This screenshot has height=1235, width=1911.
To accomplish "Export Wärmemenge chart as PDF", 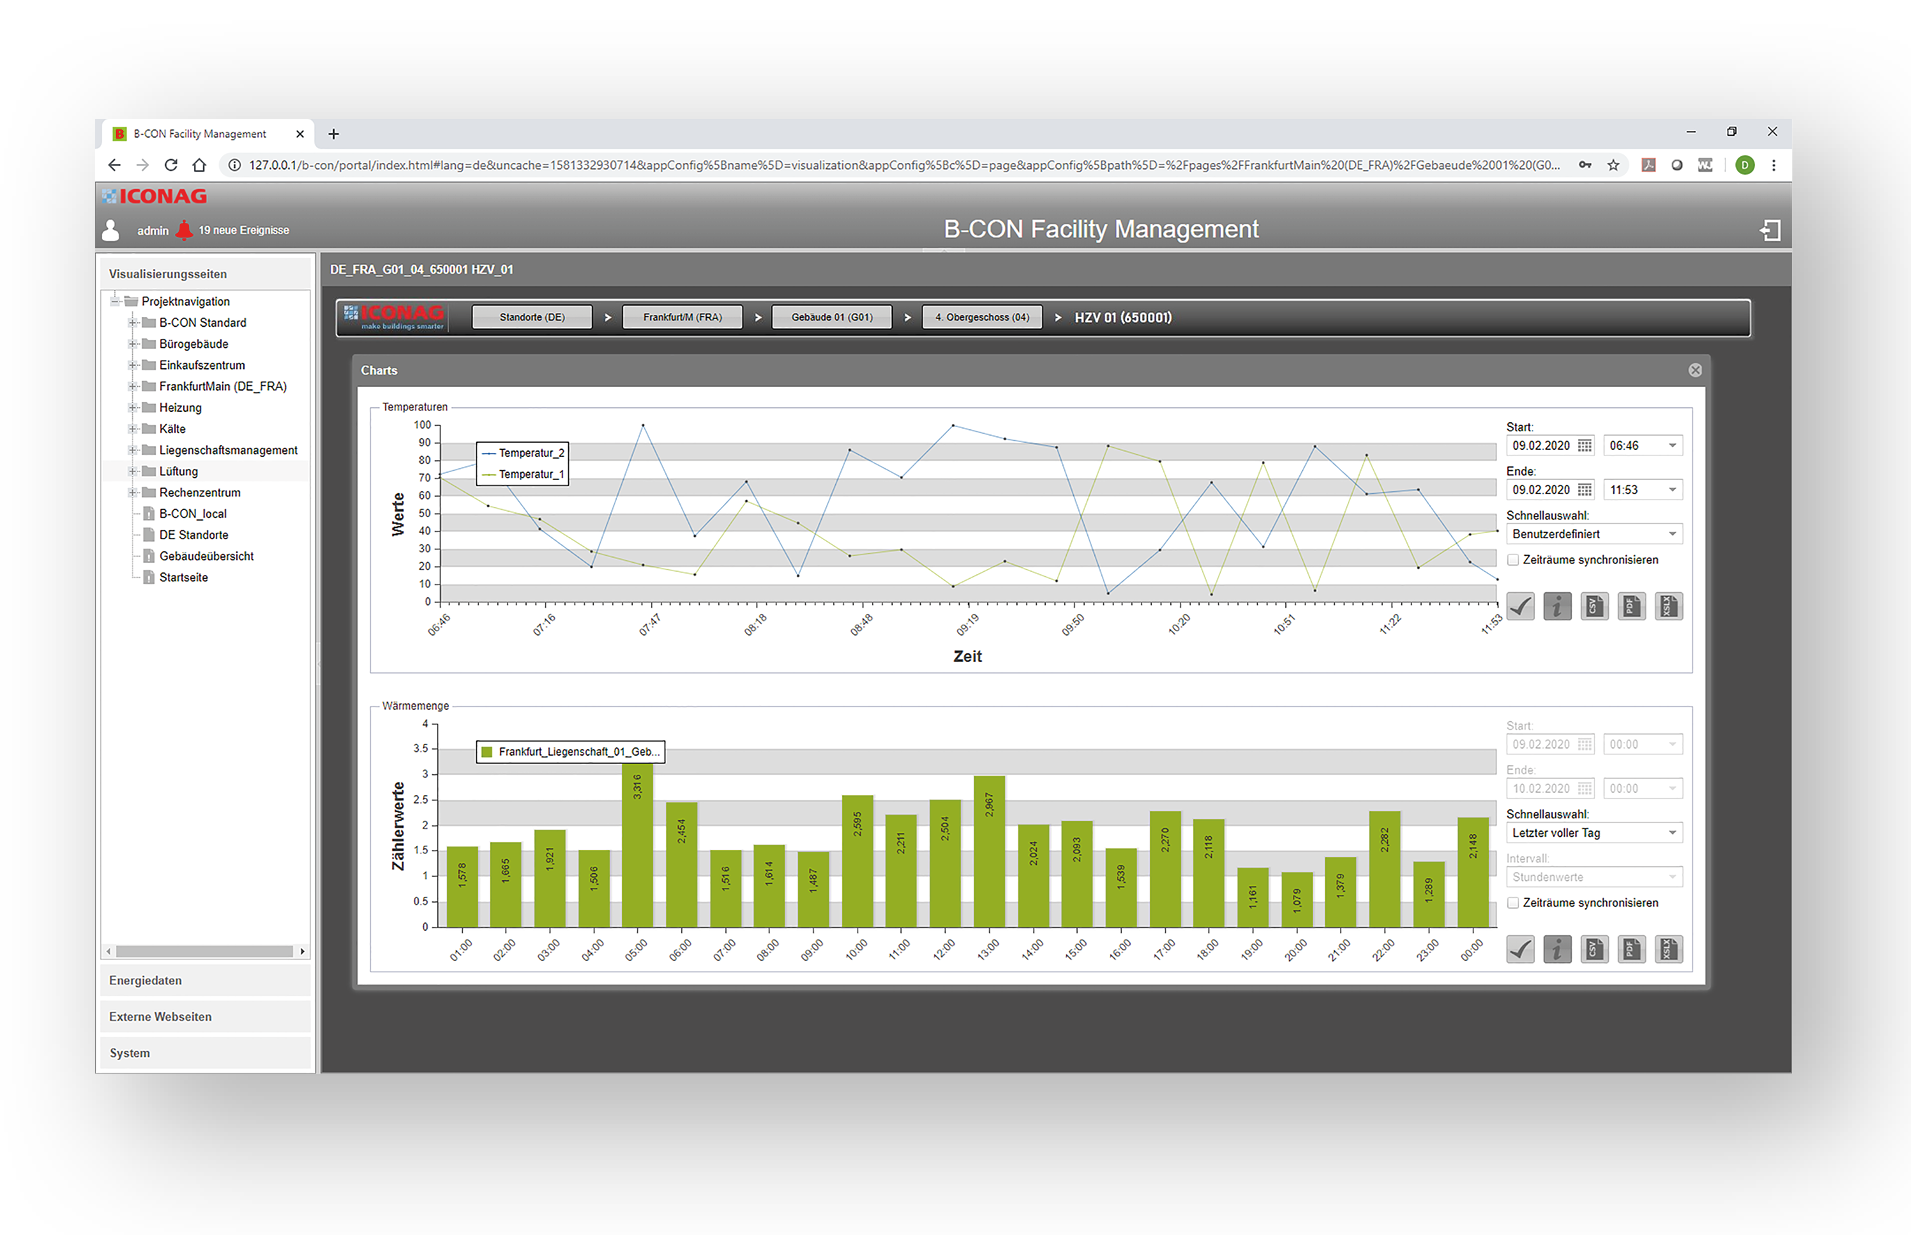I will point(1631,949).
